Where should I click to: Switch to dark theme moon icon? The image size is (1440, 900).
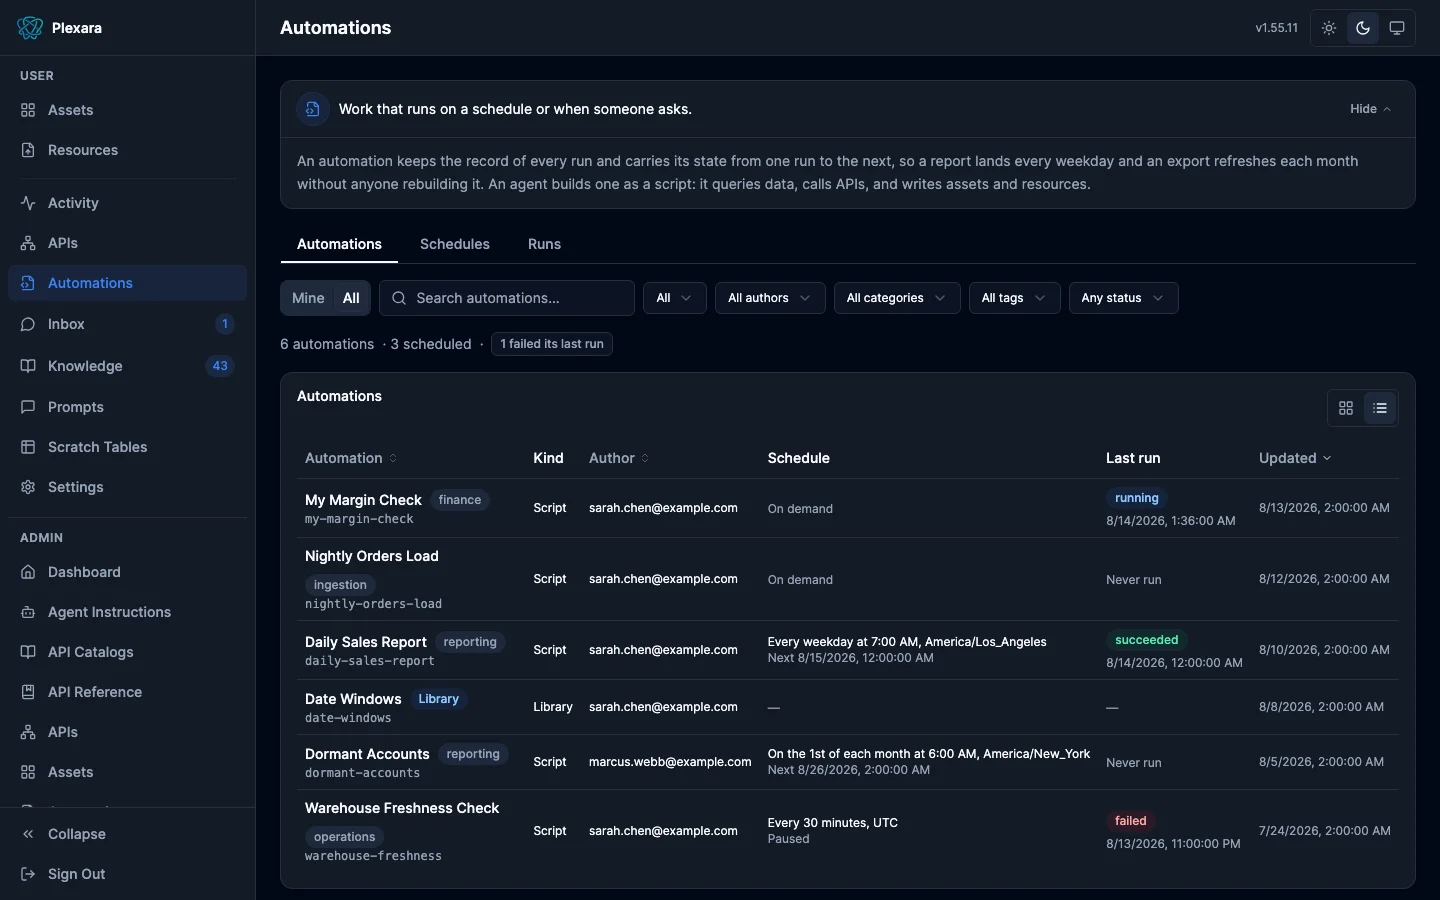click(x=1363, y=28)
